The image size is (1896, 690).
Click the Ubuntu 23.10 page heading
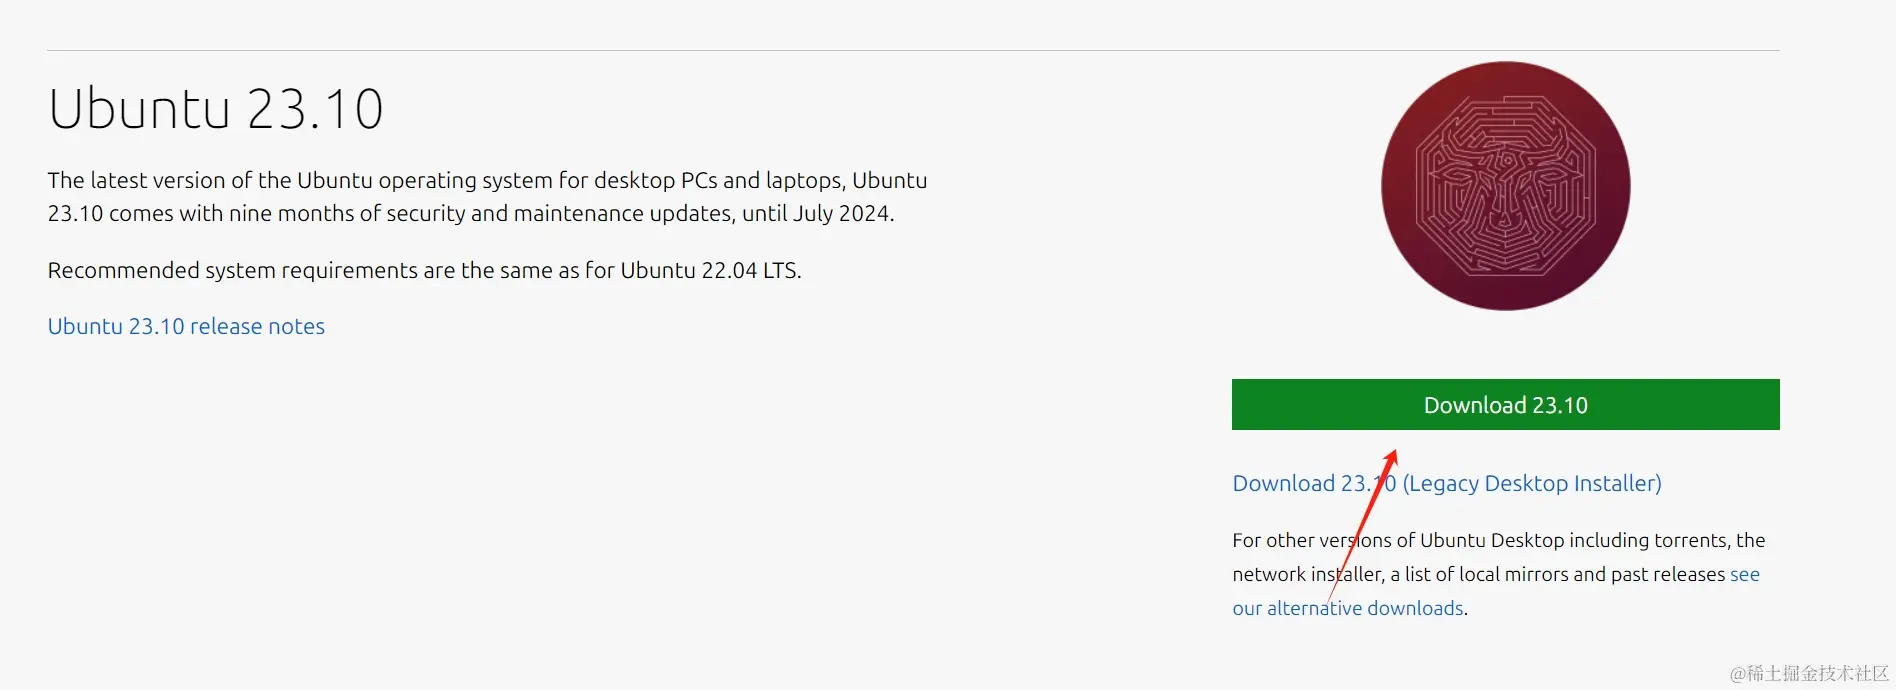coord(216,109)
